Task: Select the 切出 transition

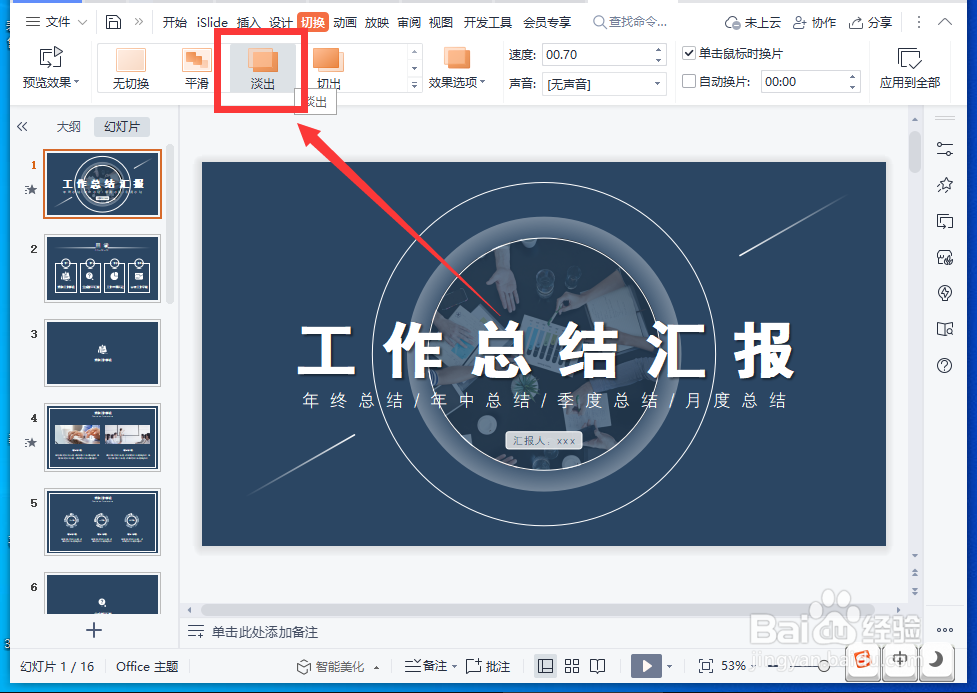Action: [x=328, y=69]
